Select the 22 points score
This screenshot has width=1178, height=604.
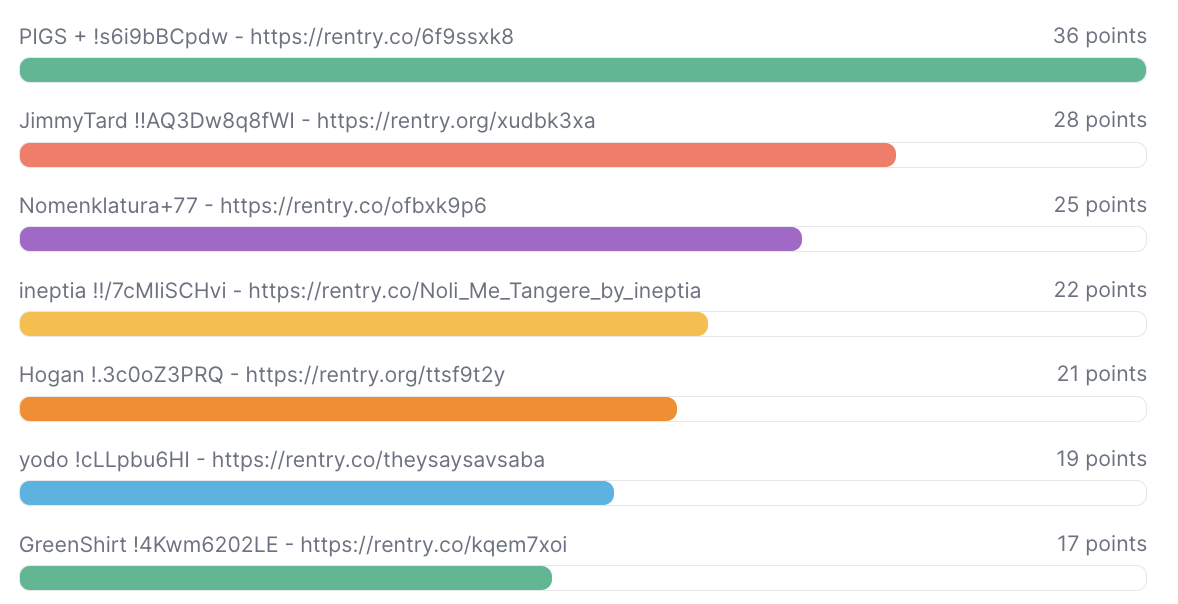[1099, 290]
